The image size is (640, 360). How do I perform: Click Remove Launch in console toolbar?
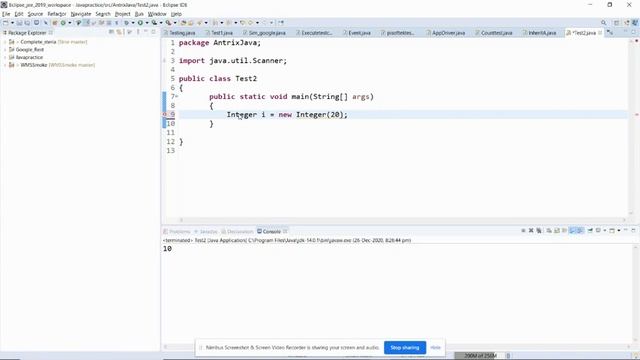(x=531, y=231)
